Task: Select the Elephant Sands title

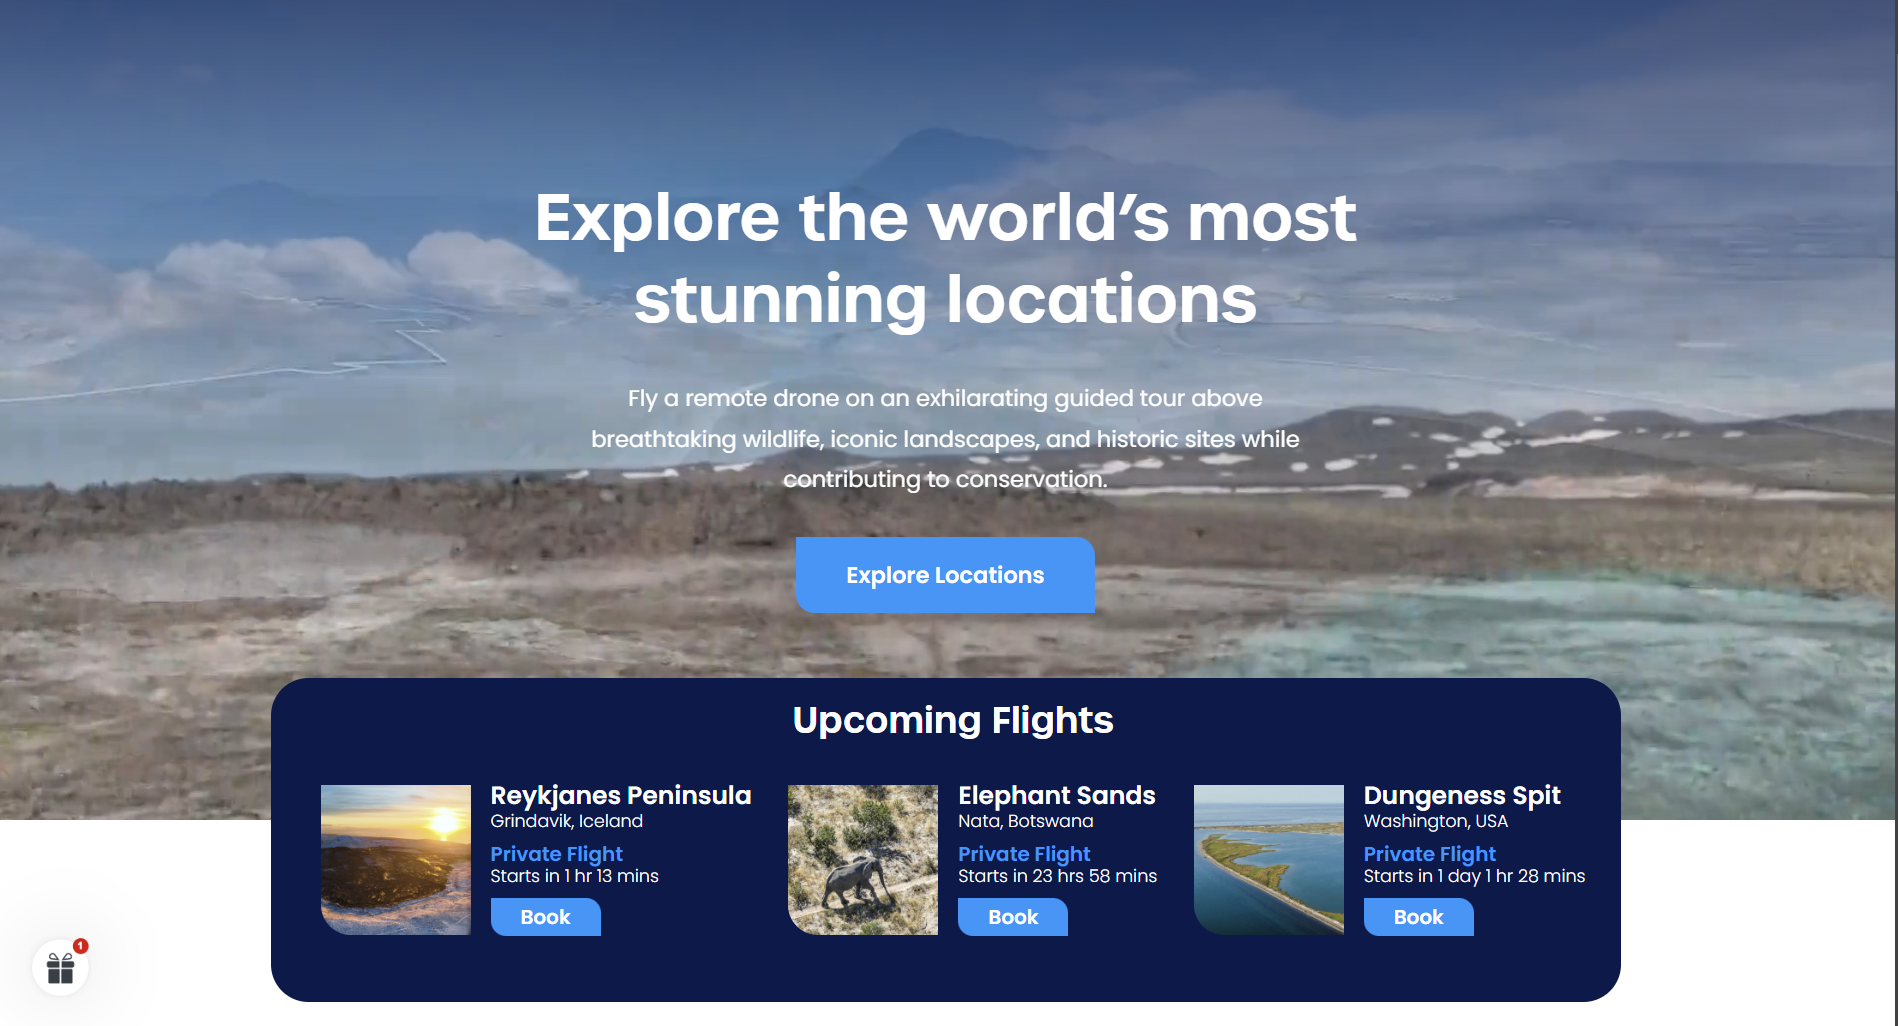Action: coord(1057,796)
